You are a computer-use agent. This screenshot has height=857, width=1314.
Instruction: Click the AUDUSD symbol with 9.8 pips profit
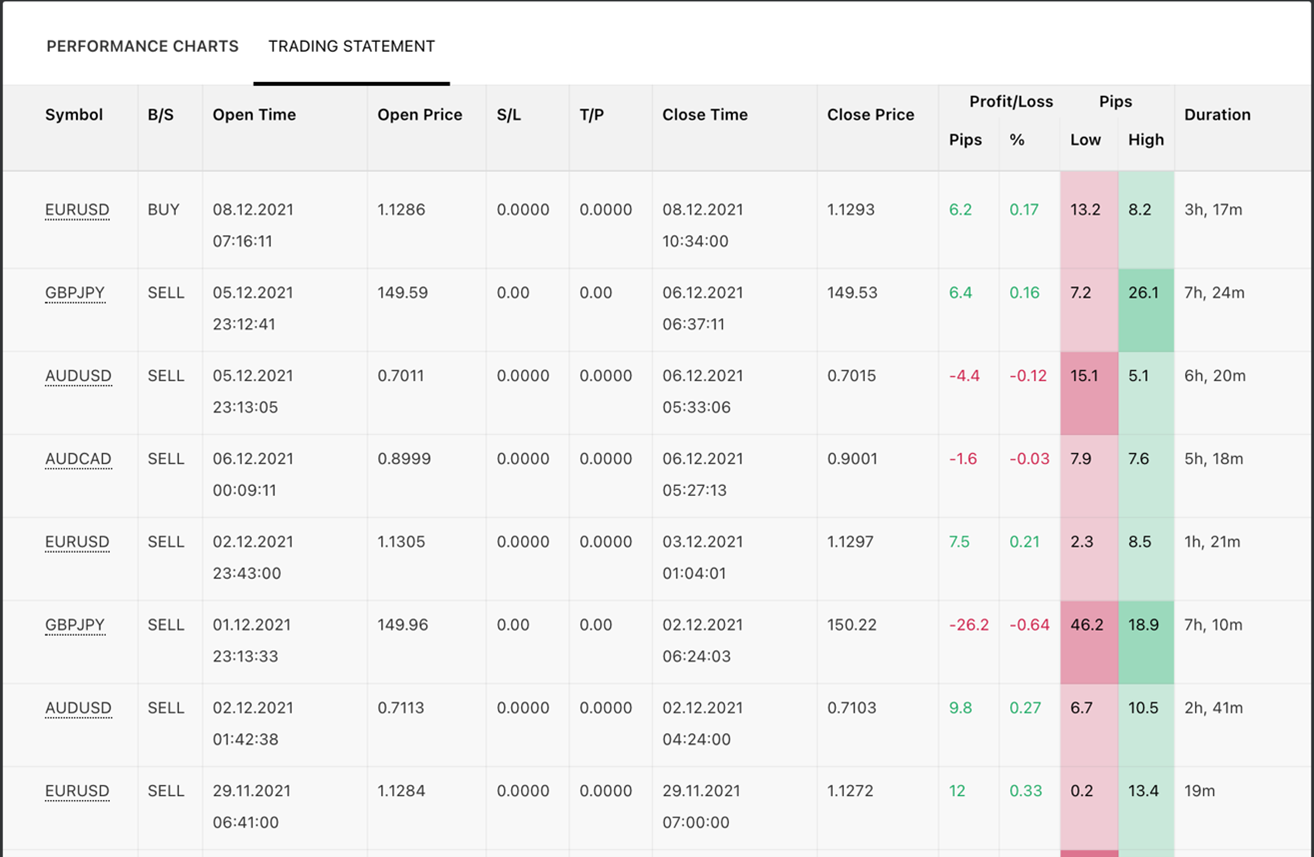coord(78,708)
